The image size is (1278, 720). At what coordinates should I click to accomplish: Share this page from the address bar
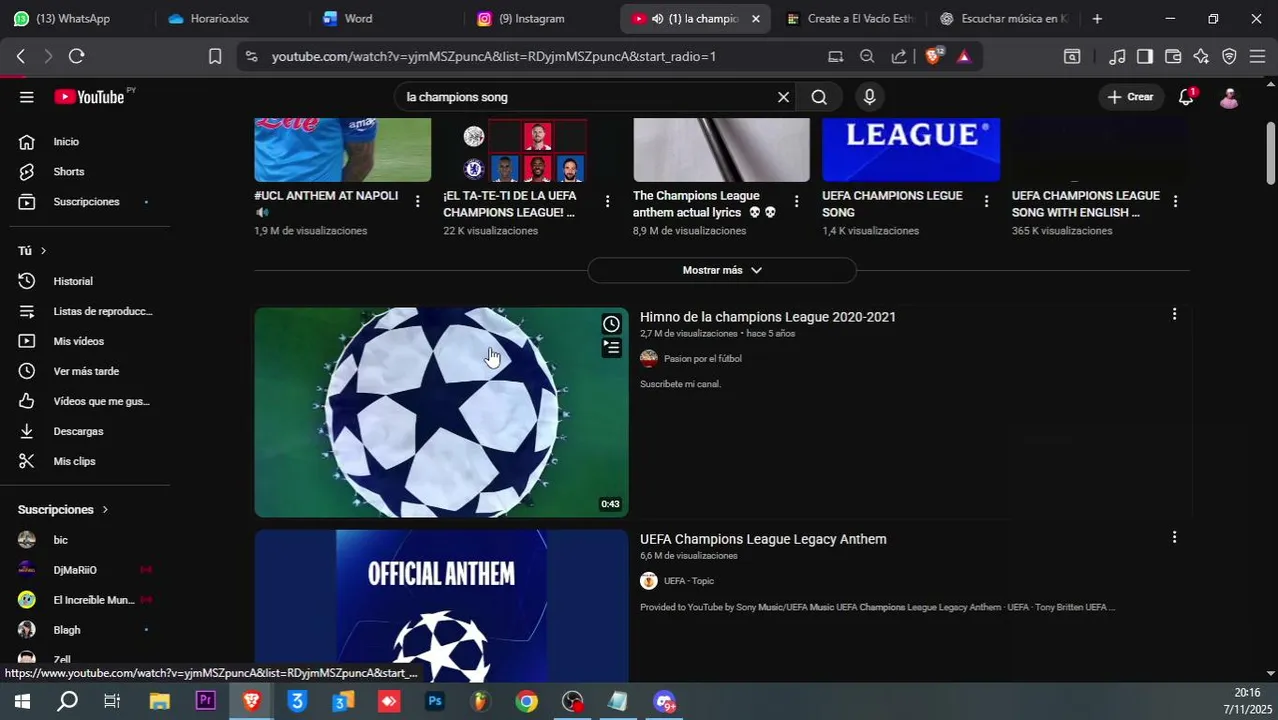[899, 57]
